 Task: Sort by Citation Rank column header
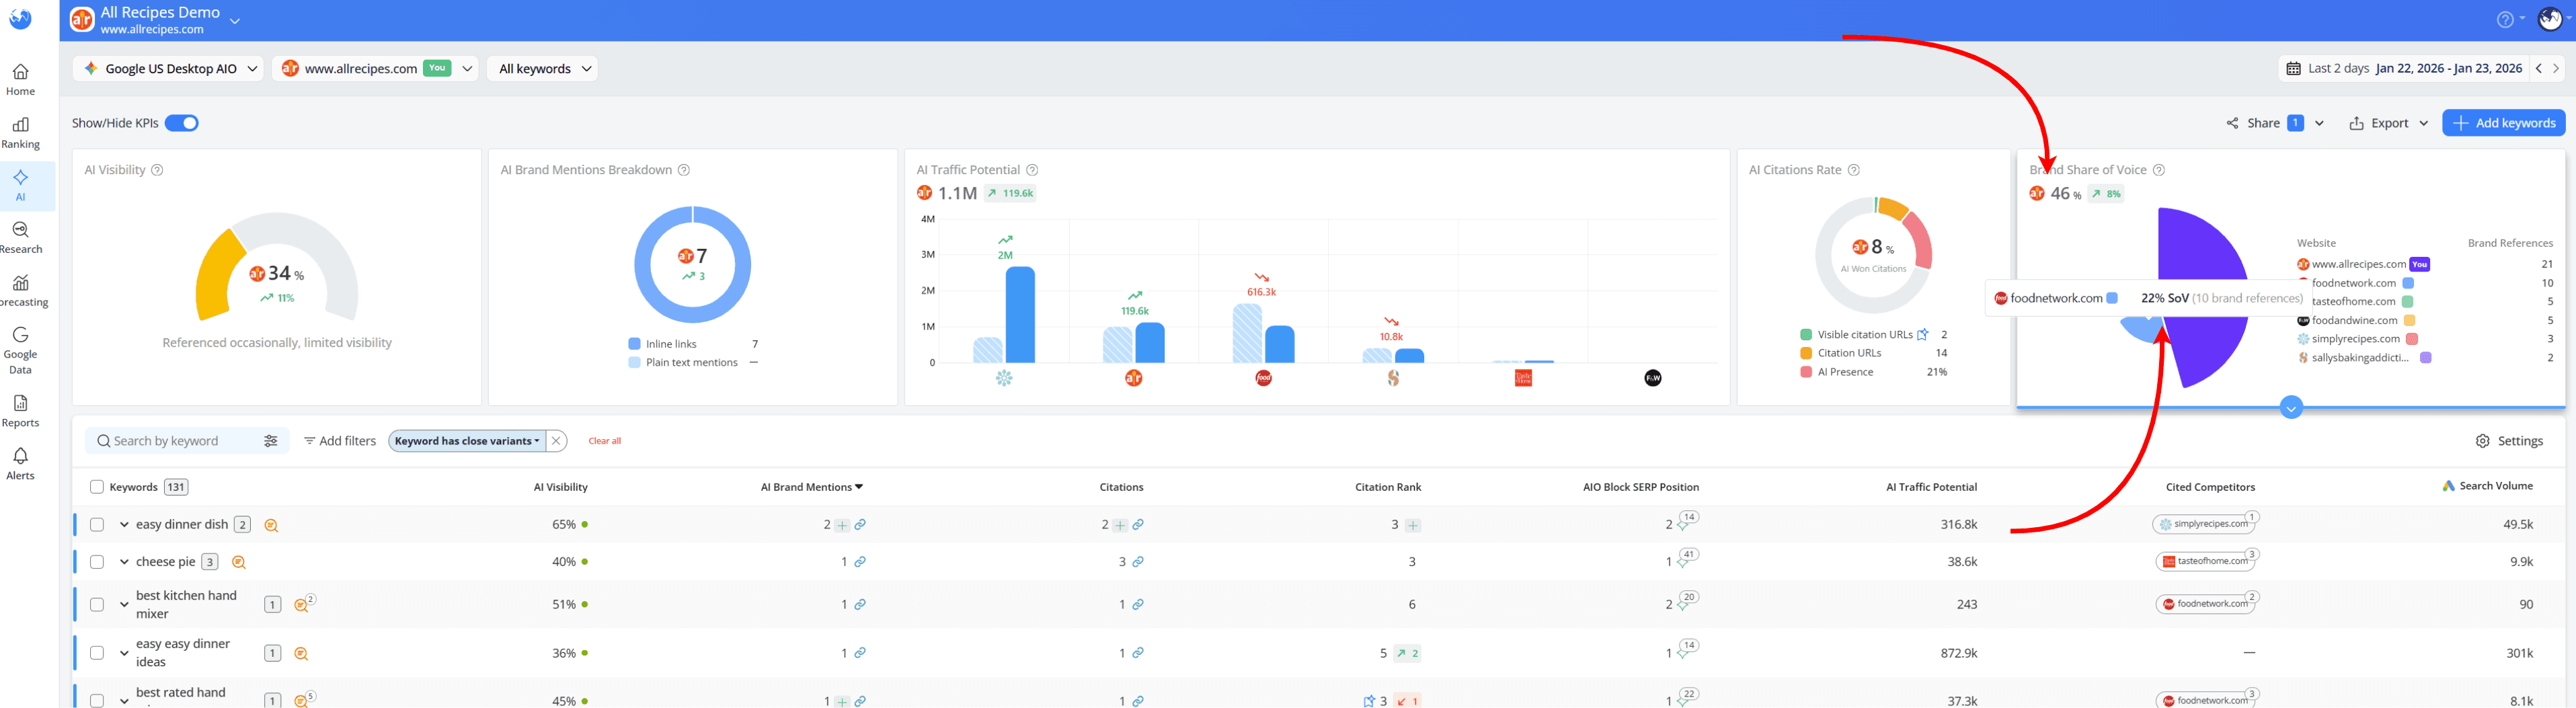(x=1388, y=487)
